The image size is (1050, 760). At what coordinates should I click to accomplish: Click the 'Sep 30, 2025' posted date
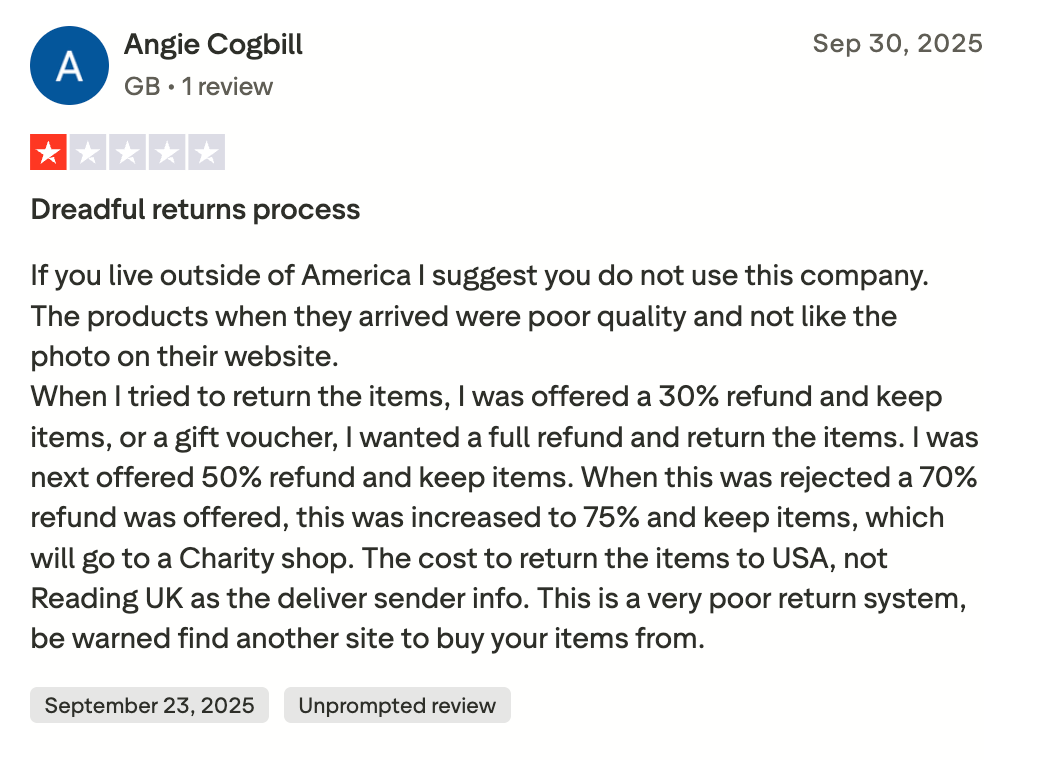(x=897, y=44)
